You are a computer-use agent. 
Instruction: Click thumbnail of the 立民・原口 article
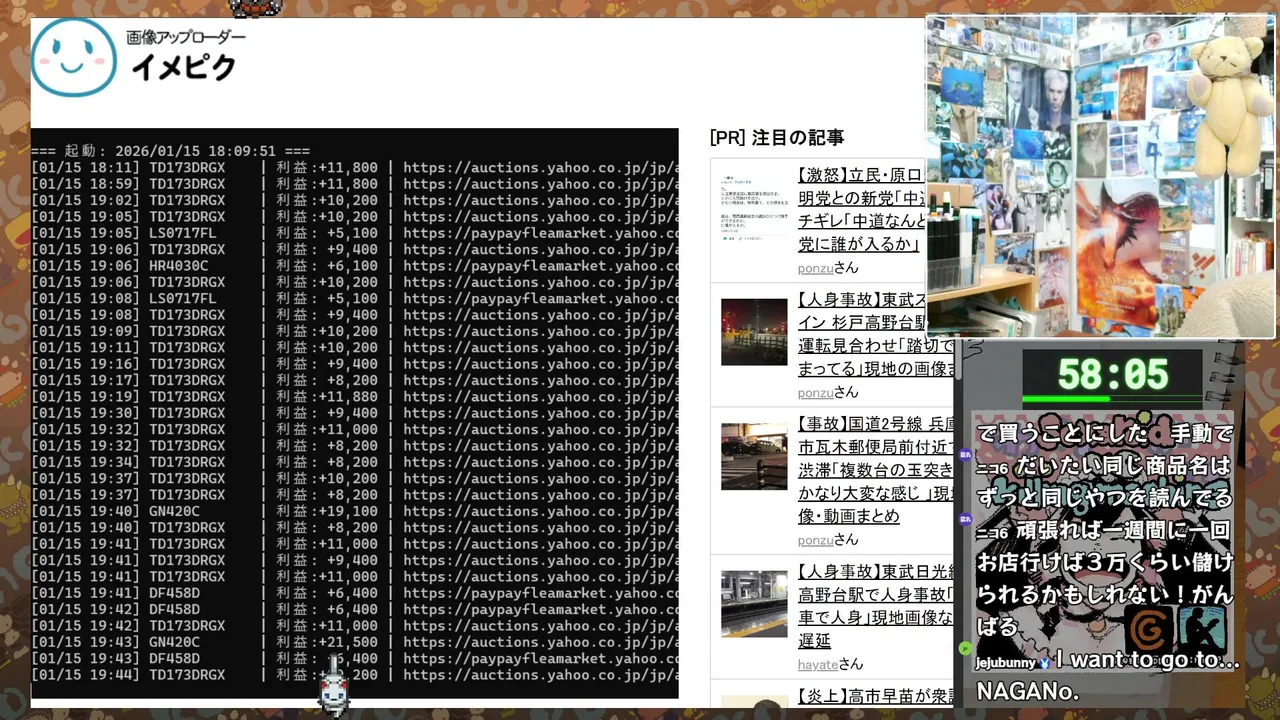coord(754,207)
